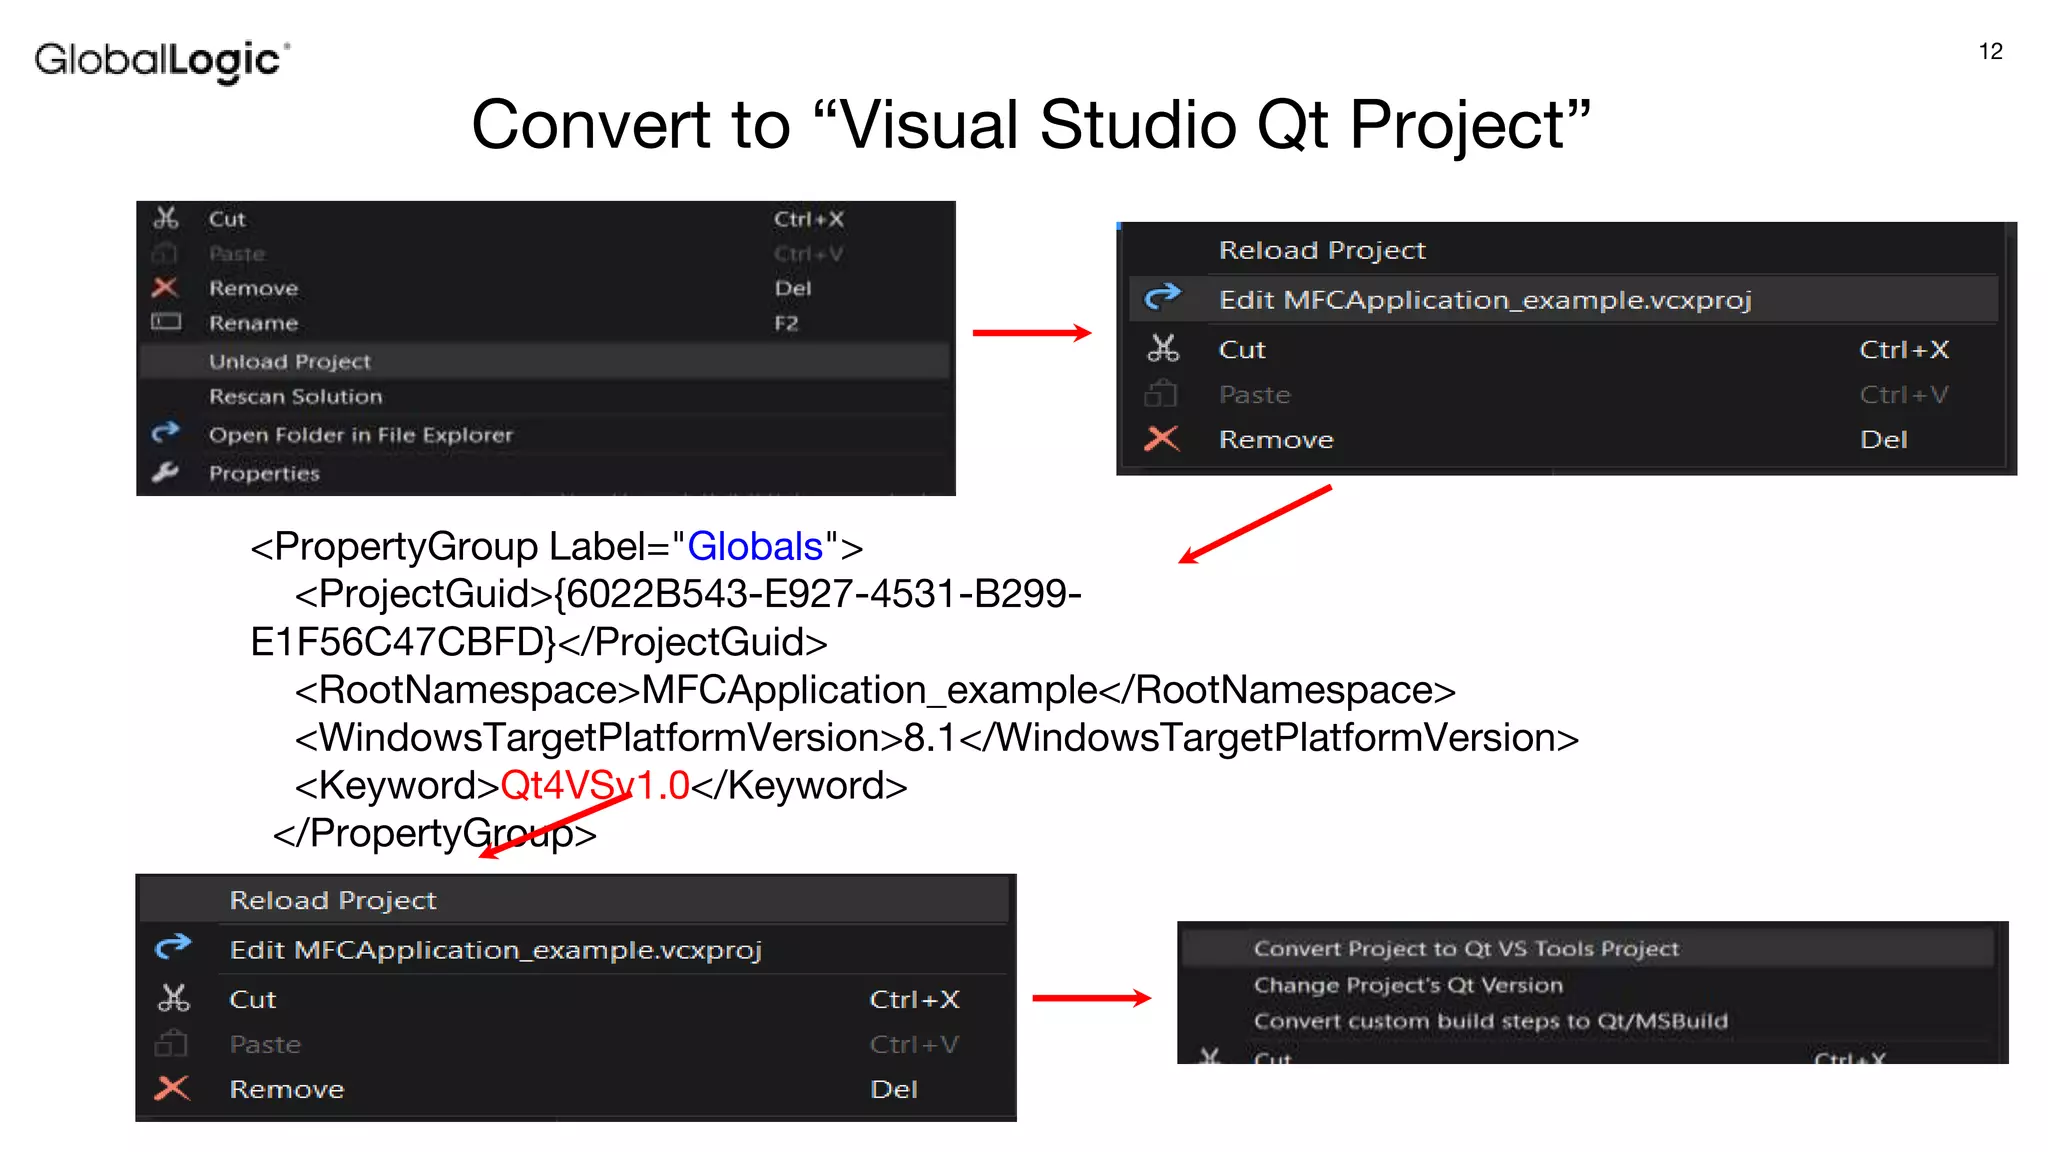Click the Rename box icon in first menu

click(166, 322)
